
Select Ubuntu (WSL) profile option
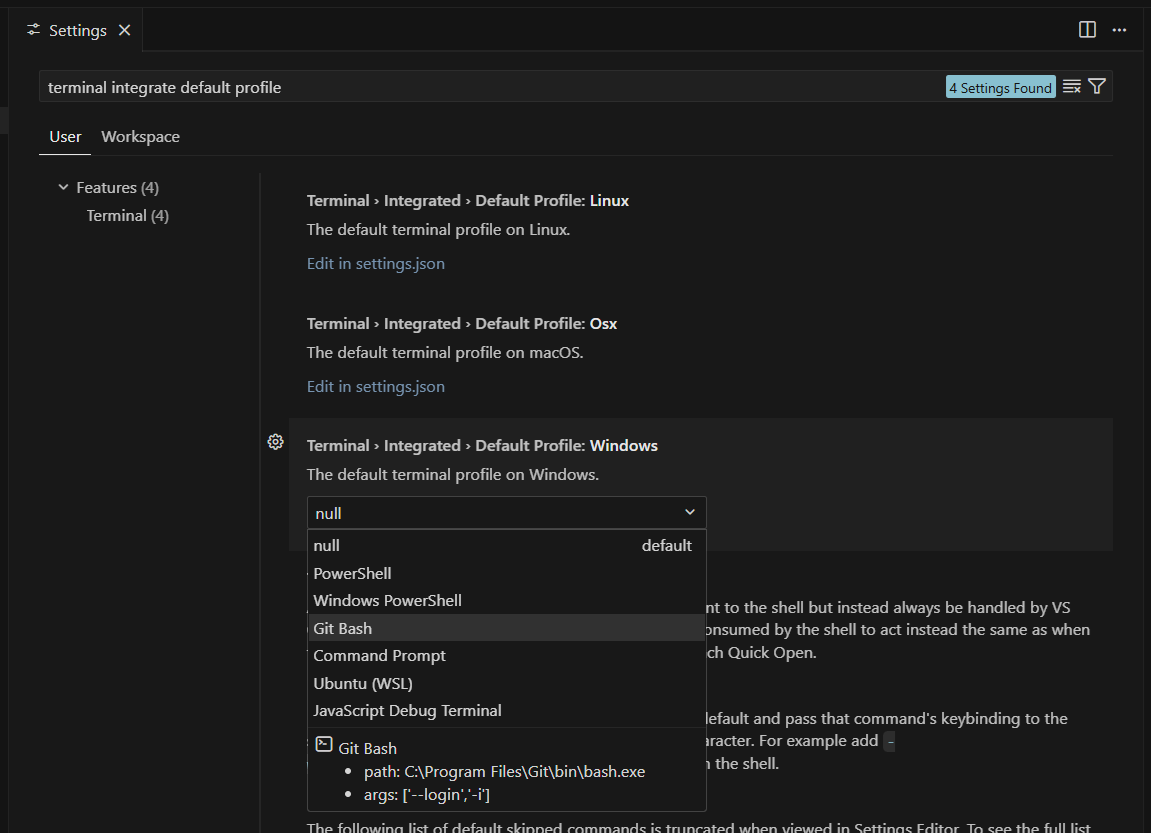[x=363, y=684]
